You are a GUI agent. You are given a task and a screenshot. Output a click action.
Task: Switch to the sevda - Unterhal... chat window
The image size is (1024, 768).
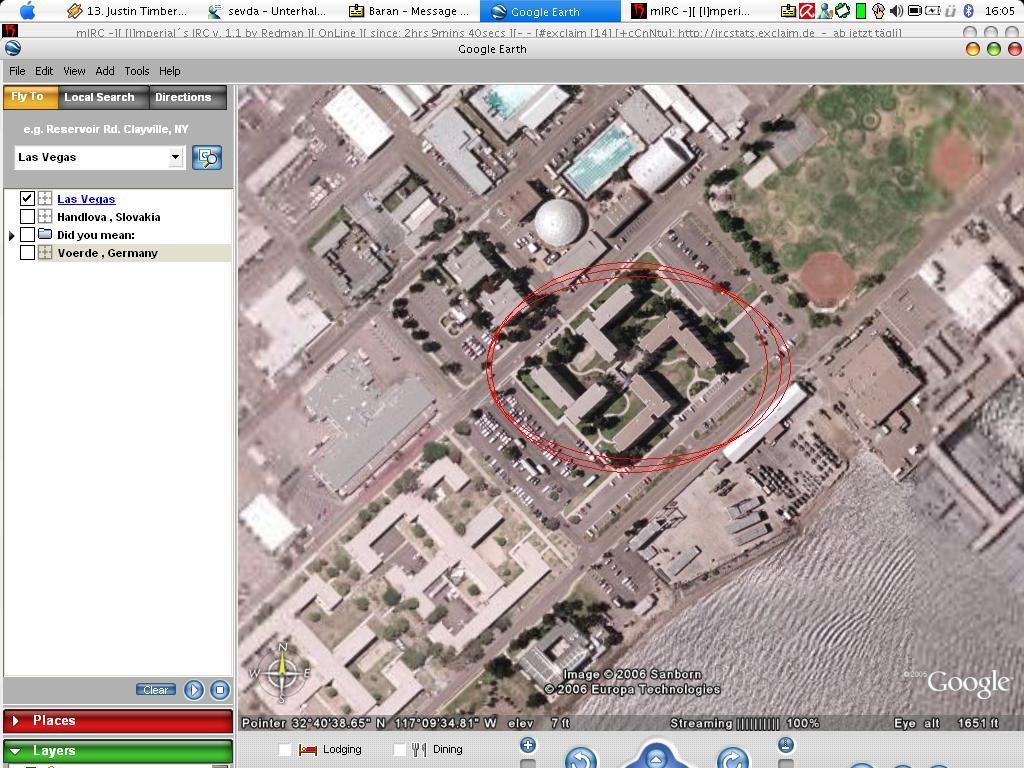(x=268, y=10)
